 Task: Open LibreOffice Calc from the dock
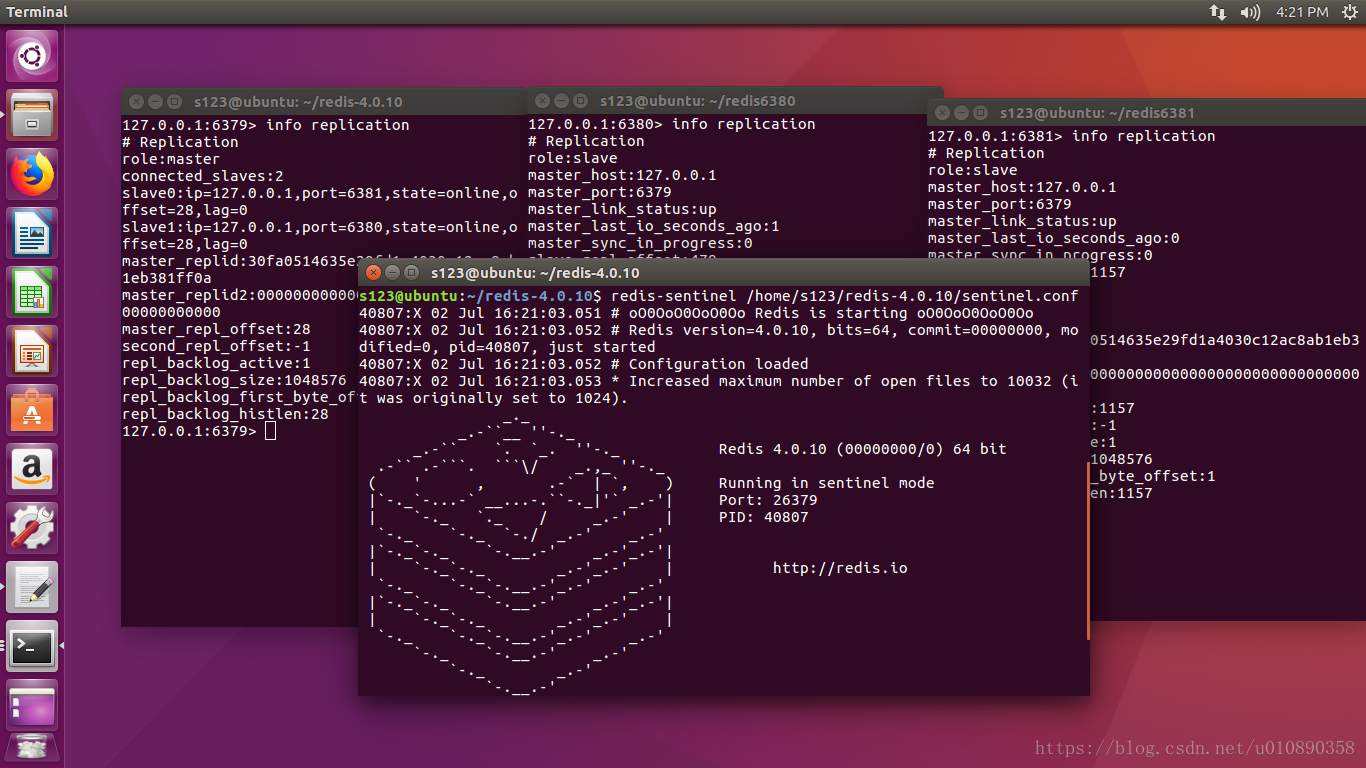pyautogui.click(x=32, y=292)
